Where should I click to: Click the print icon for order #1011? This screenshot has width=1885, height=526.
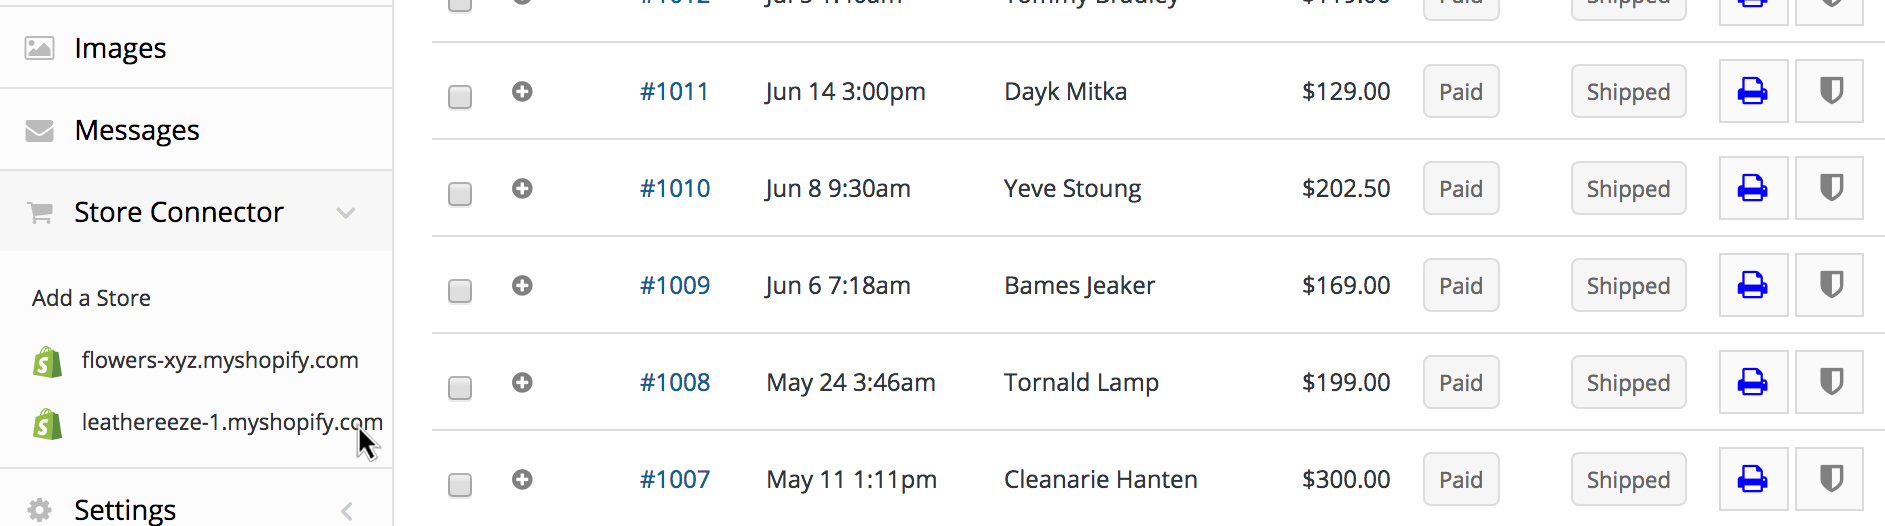coord(1753,92)
